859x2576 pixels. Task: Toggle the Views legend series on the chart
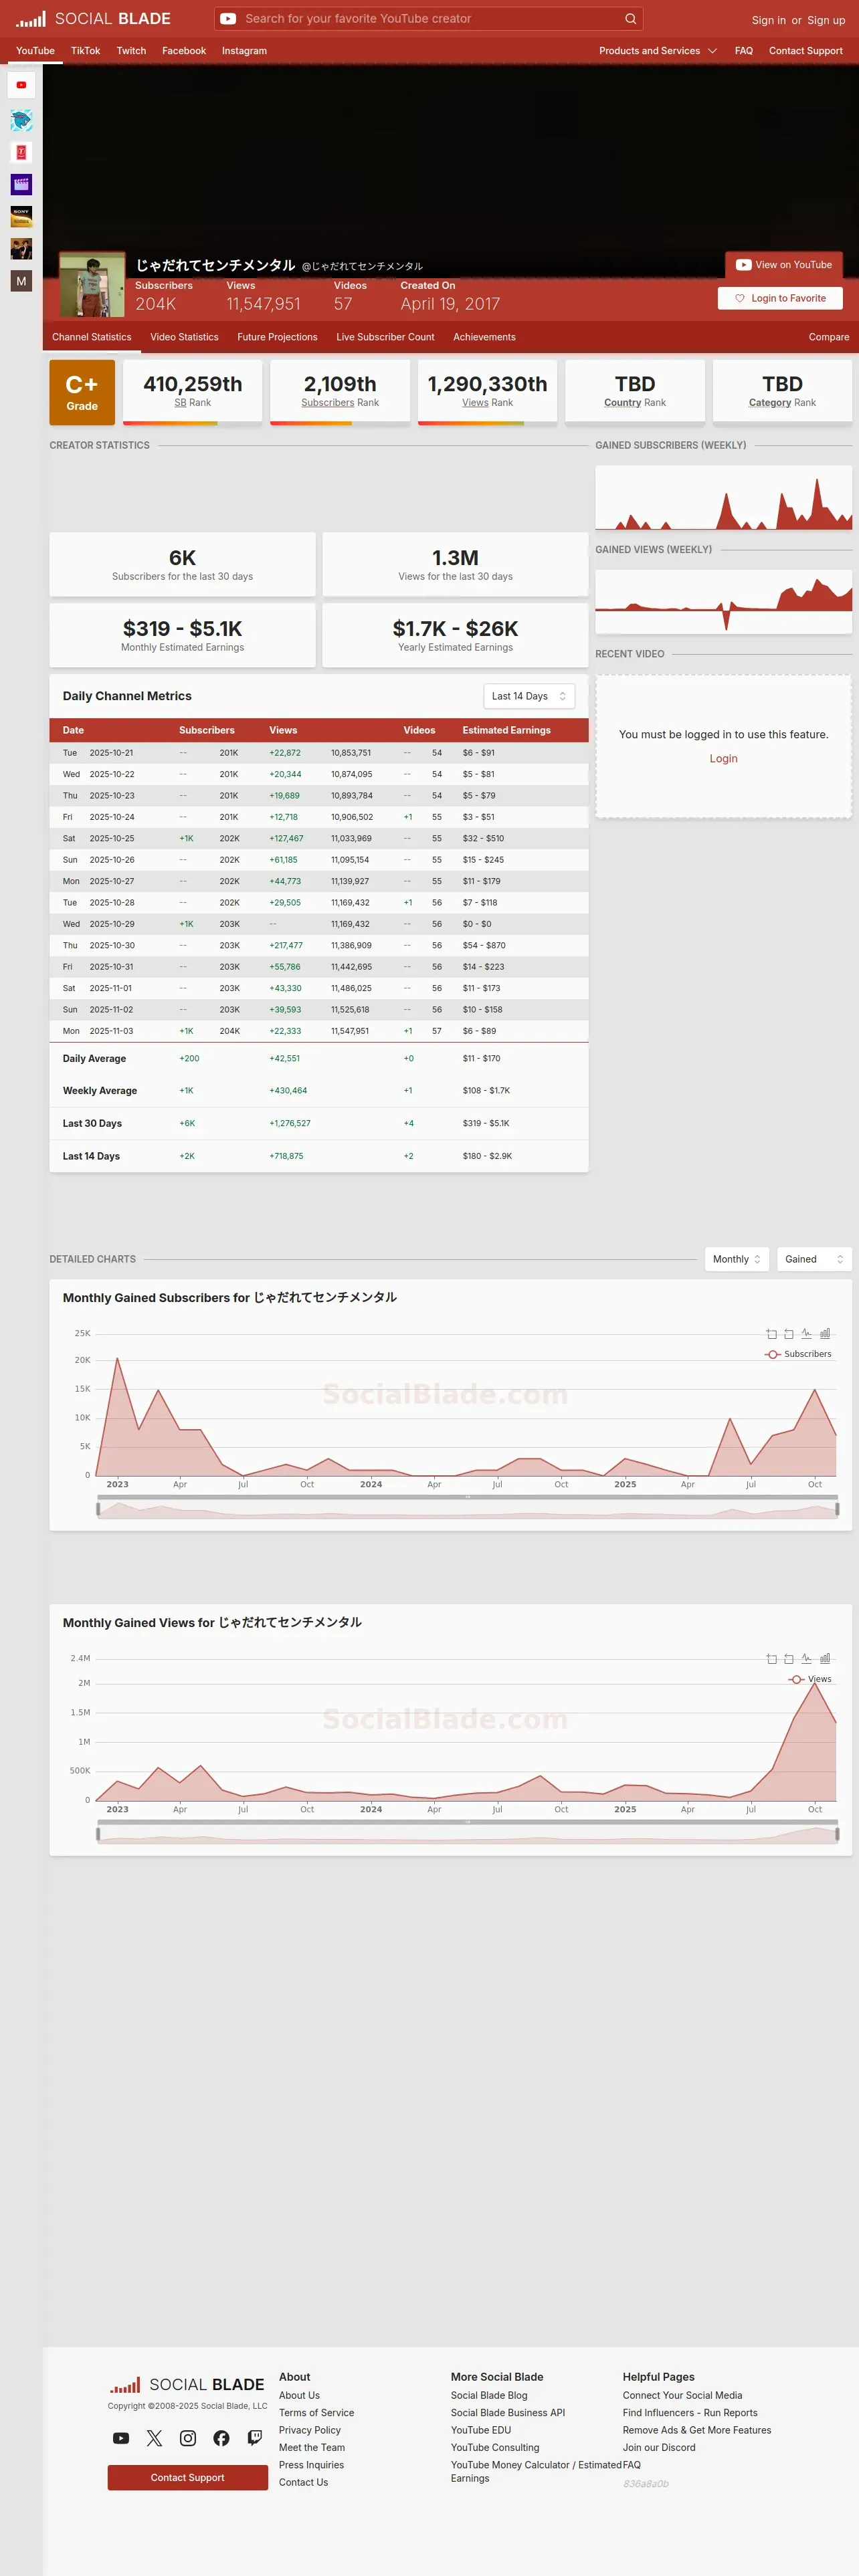click(810, 1679)
